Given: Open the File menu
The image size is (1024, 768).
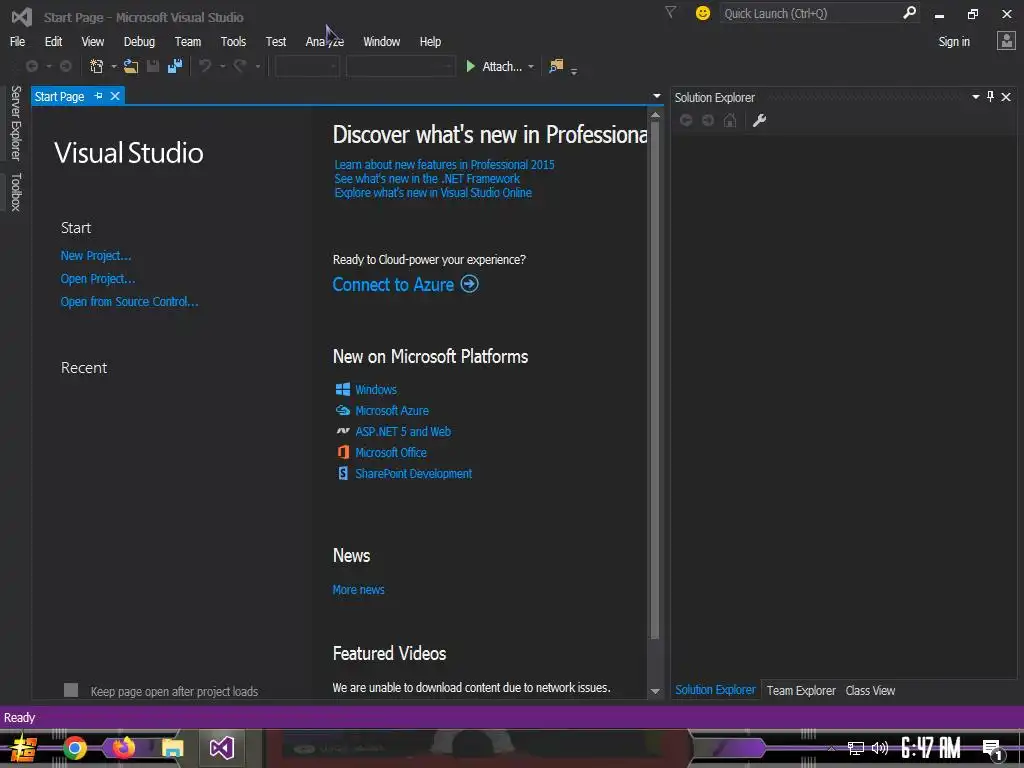Looking at the screenshot, I should (x=18, y=41).
